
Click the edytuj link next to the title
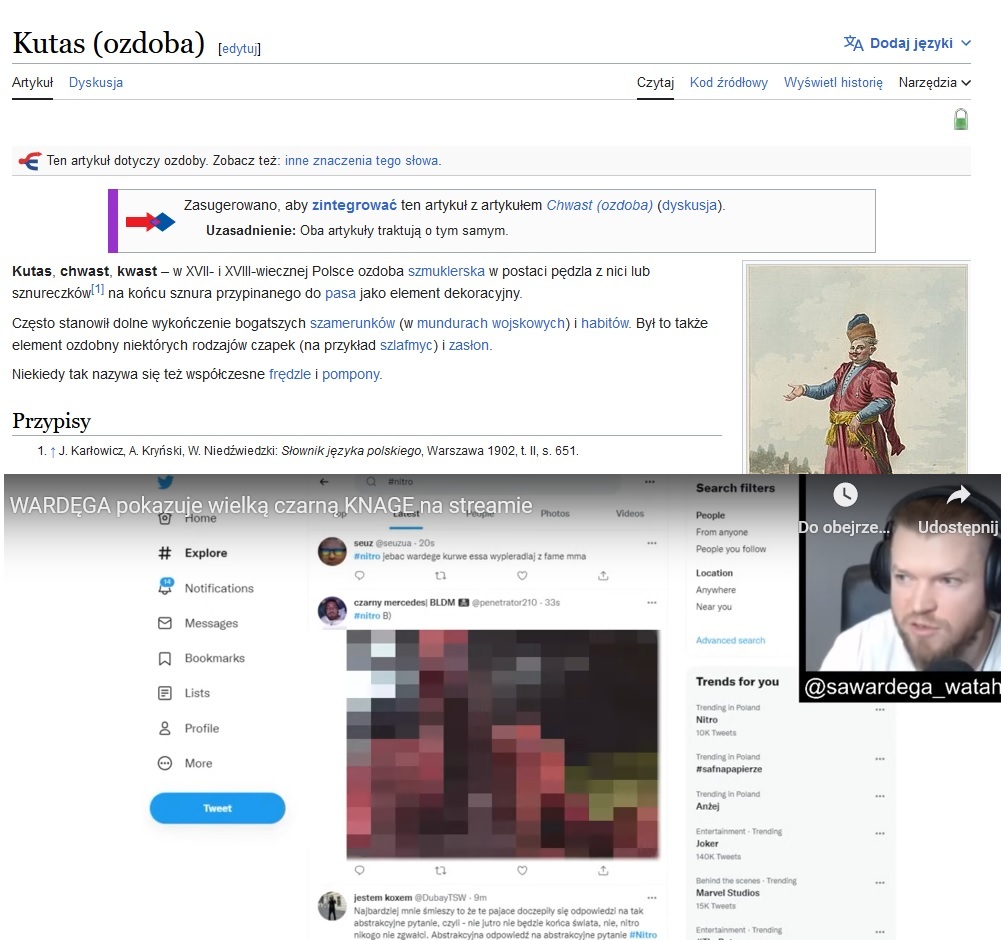239,49
